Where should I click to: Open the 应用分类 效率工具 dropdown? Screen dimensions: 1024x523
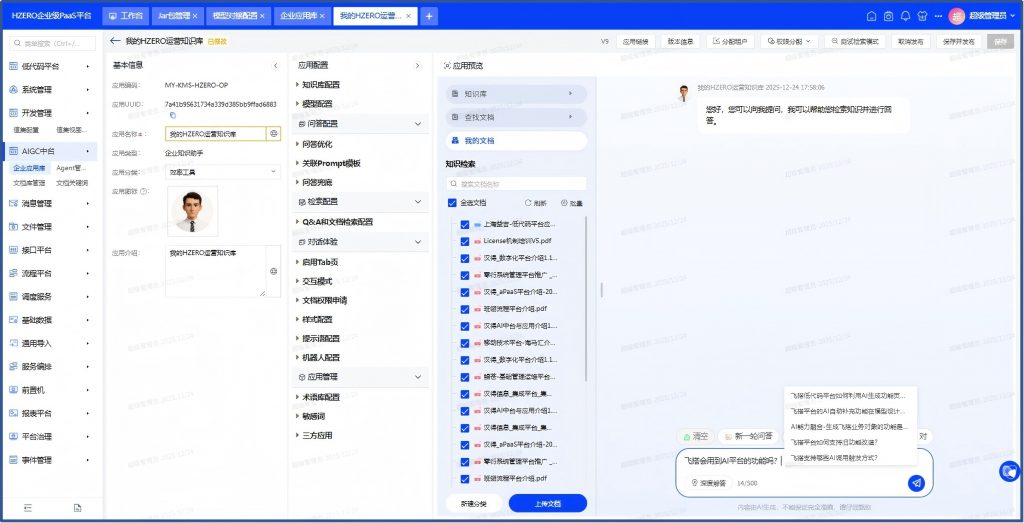[222, 172]
